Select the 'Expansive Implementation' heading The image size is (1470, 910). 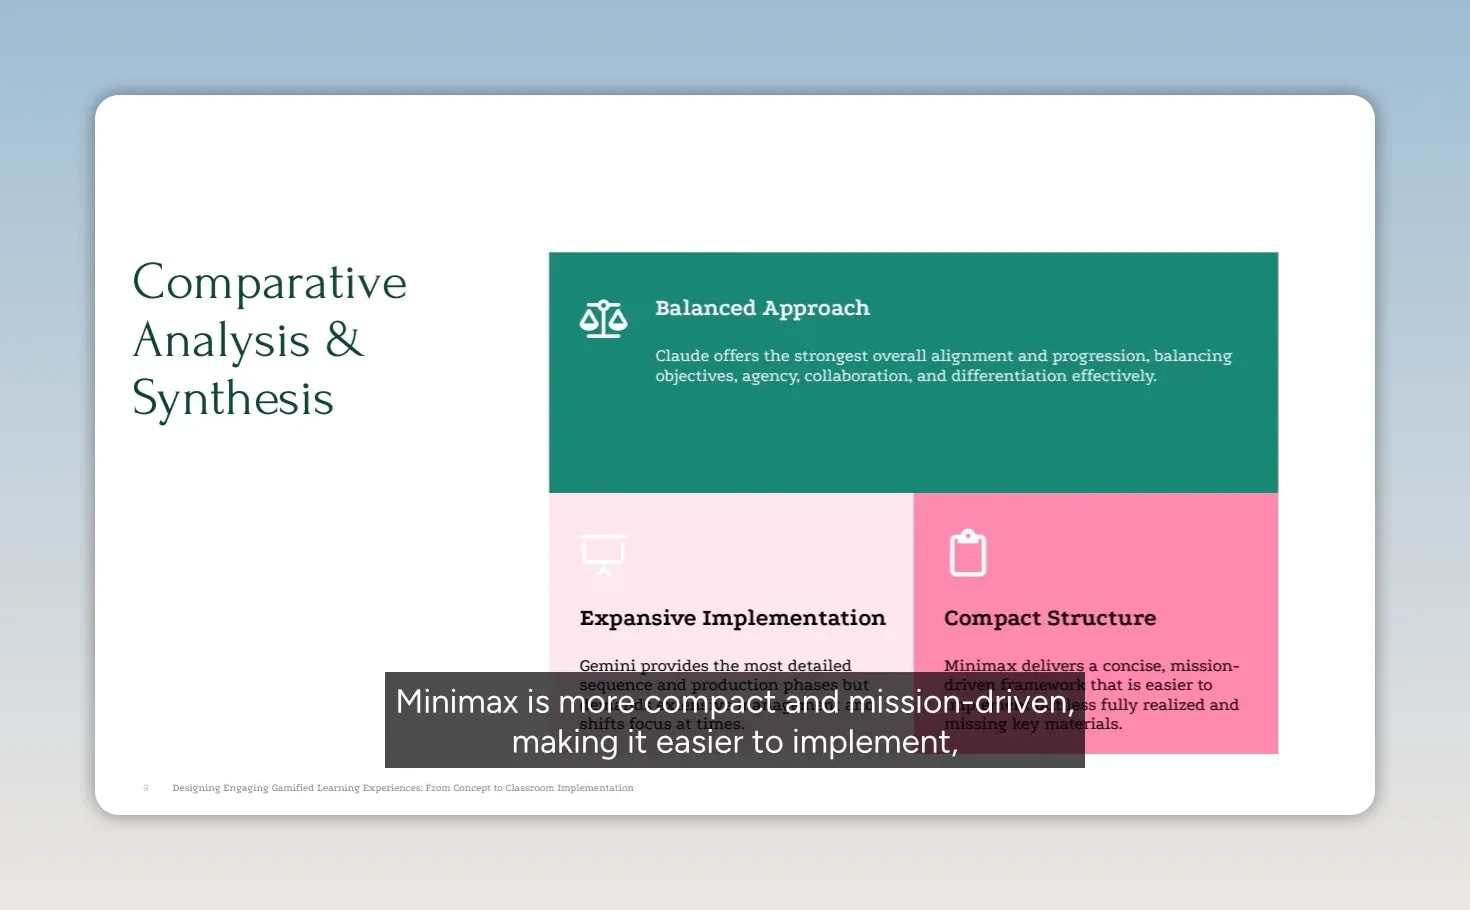pos(732,618)
